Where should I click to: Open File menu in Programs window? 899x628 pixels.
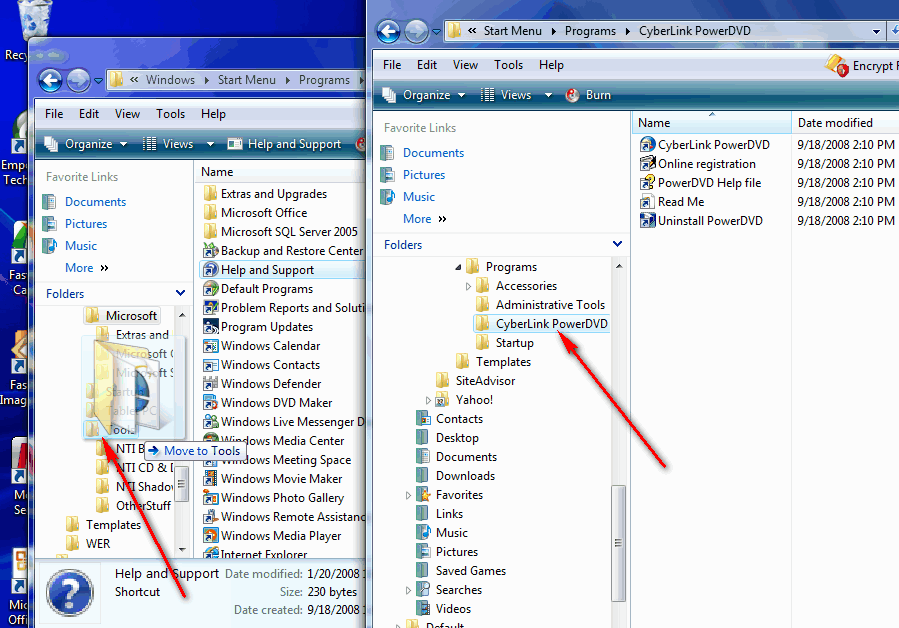click(x=54, y=114)
